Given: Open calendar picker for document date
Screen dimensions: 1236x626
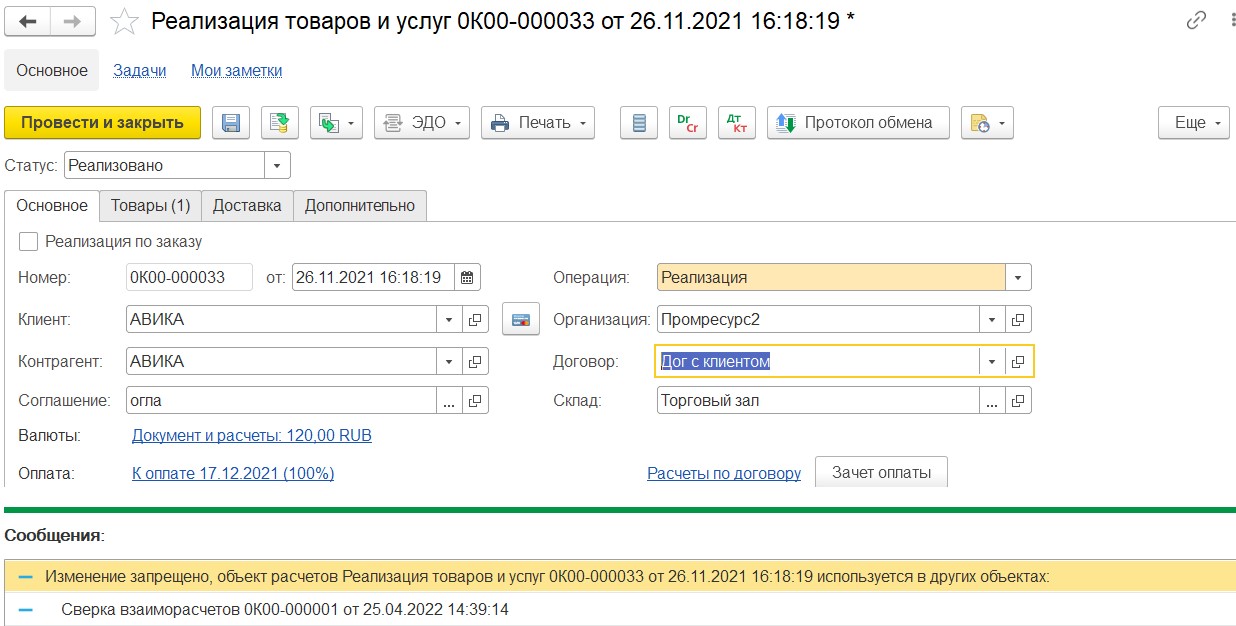Looking at the screenshot, I should point(468,277).
